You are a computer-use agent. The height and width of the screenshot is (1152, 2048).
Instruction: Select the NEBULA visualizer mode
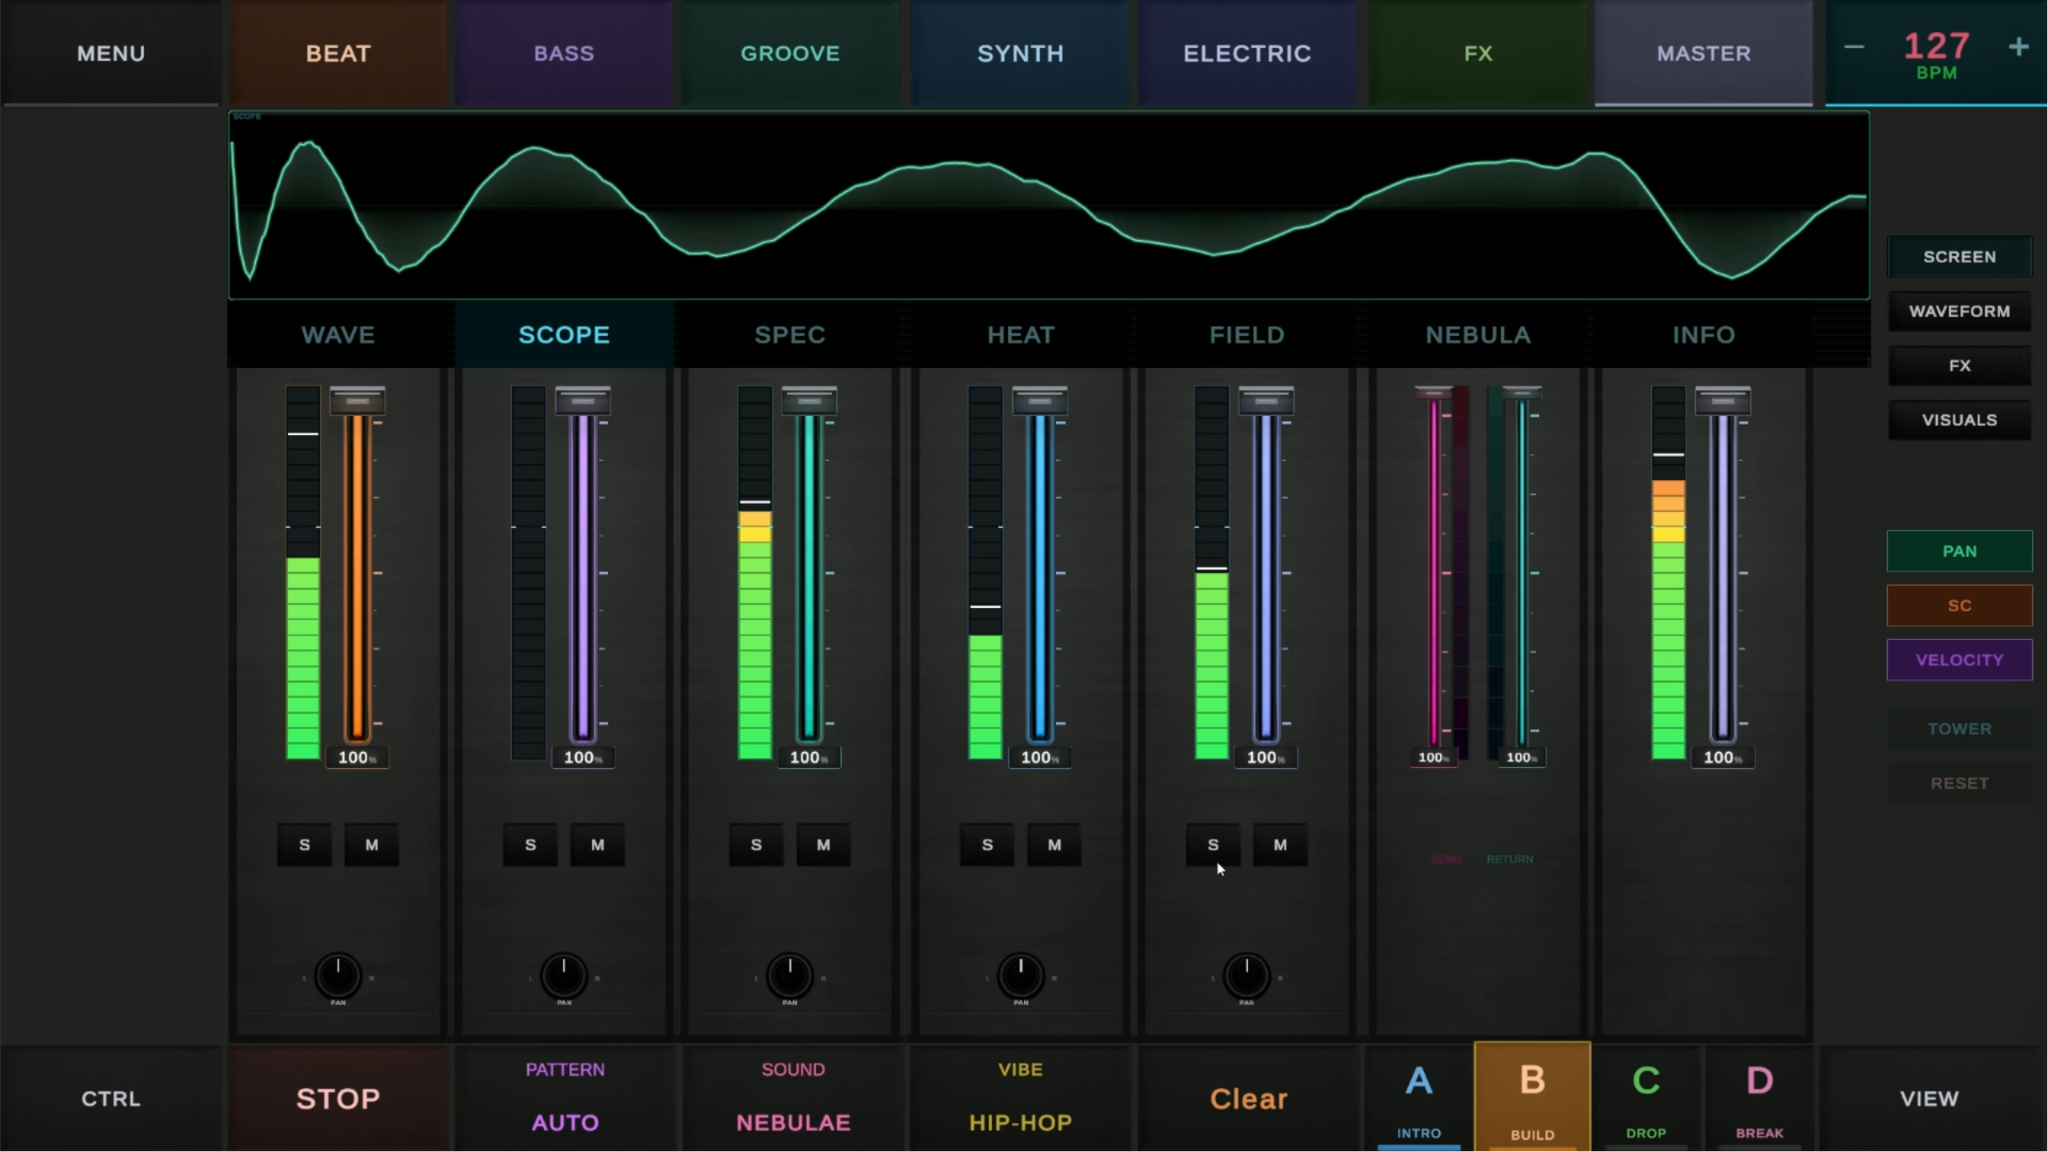tap(1478, 335)
